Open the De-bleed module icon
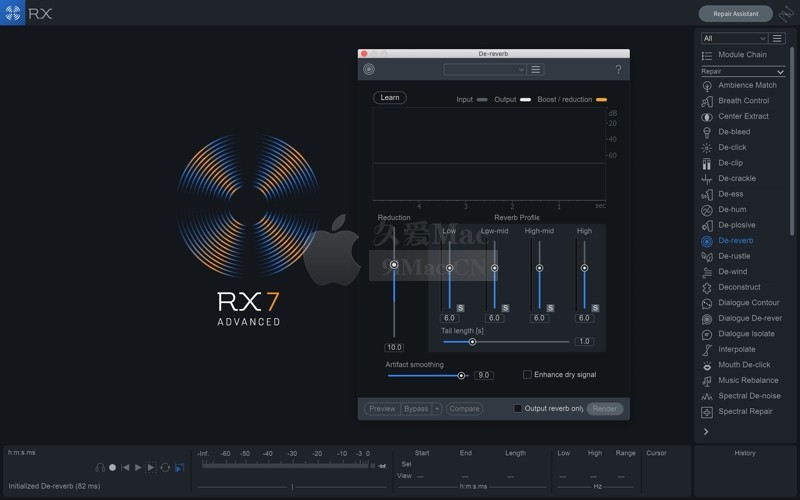 tap(707, 133)
